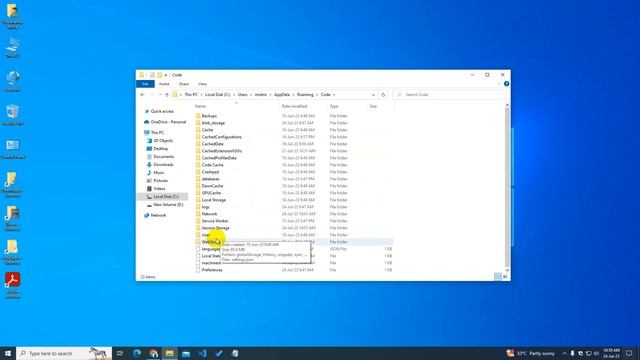
Task: Switch to the Large icons view layout icon
Action: coord(505,277)
